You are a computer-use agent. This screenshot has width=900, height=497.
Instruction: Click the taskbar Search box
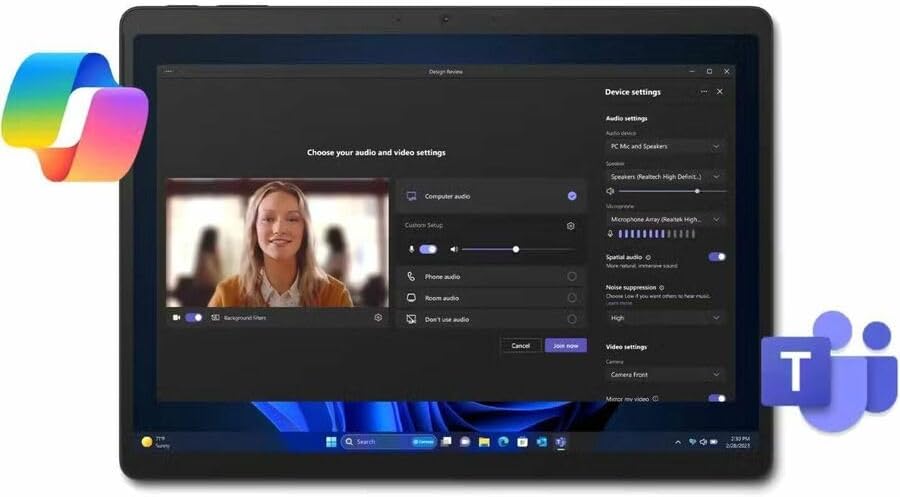(x=388, y=442)
